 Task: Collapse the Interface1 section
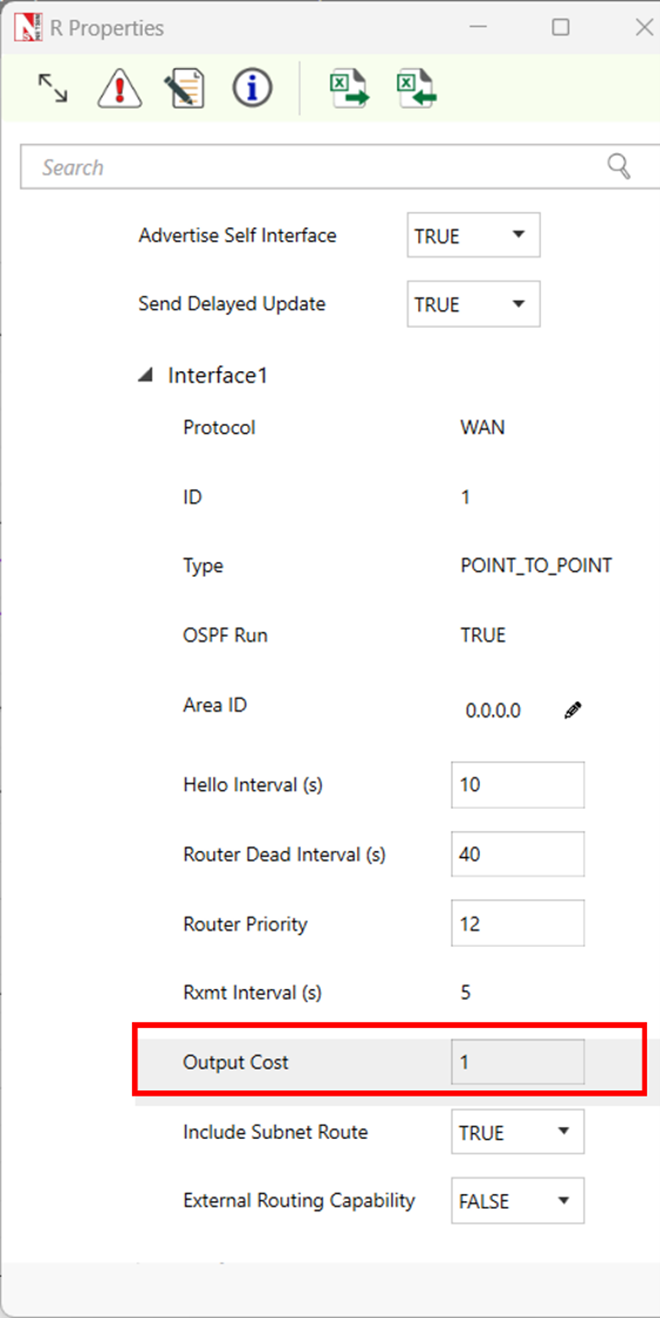coord(146,376)
